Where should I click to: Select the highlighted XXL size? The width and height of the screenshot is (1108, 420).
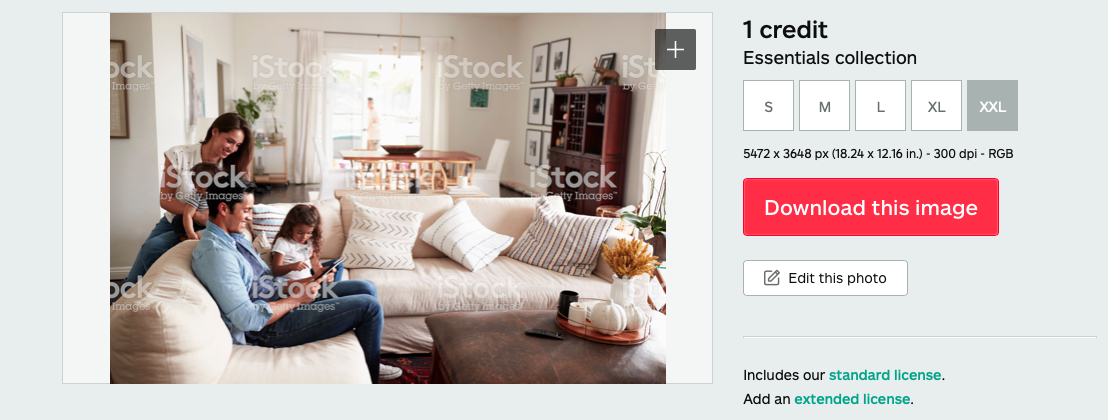[992, 105]
